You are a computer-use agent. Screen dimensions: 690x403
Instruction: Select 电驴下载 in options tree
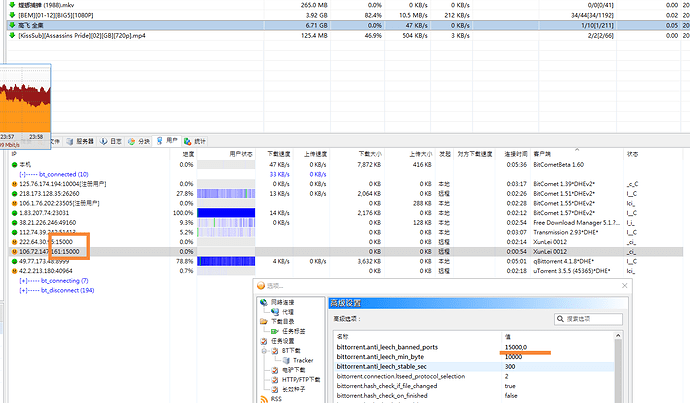[x=294, y=370]
